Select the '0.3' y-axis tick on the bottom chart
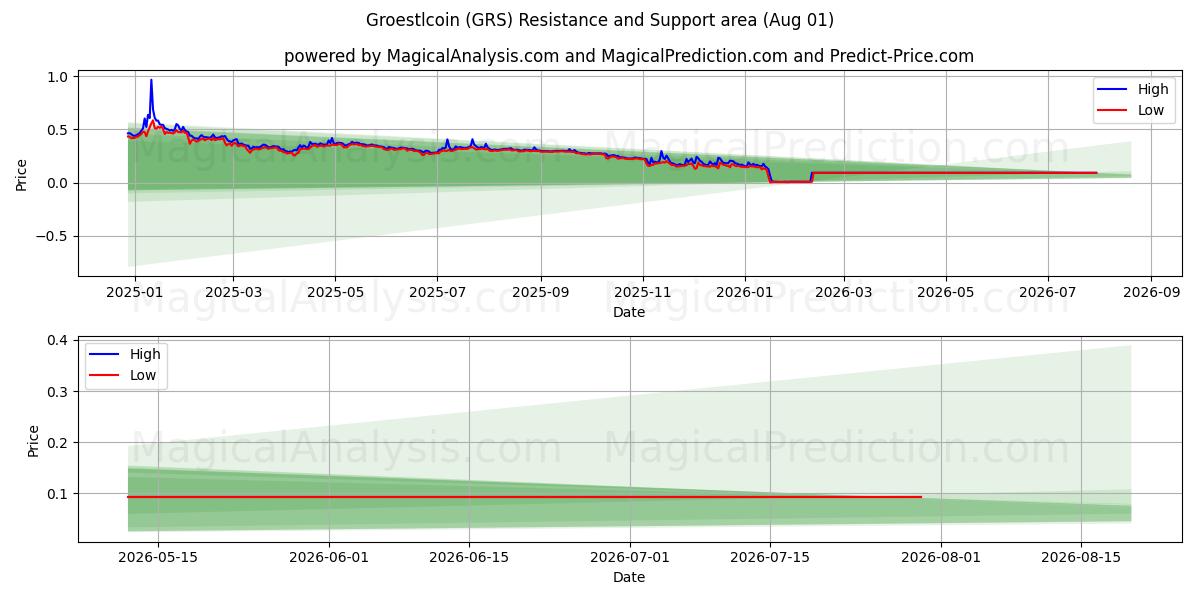The height and width of the screenshot is (600, 1200). (58, 392)
